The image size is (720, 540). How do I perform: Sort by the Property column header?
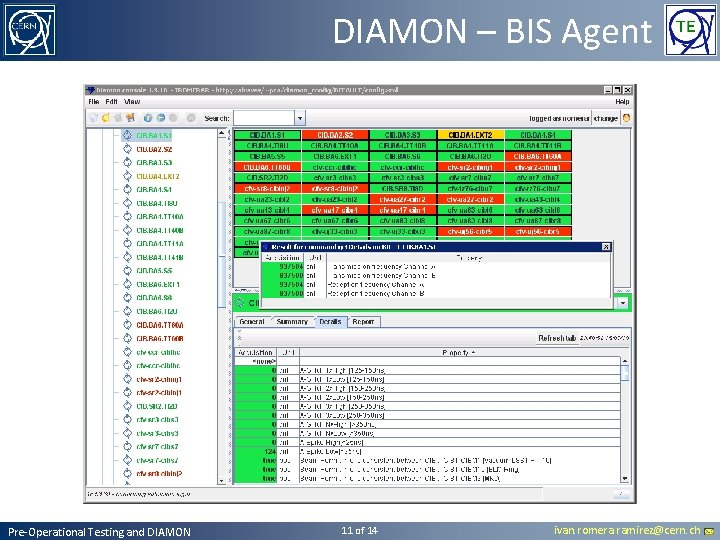(459, 353)
